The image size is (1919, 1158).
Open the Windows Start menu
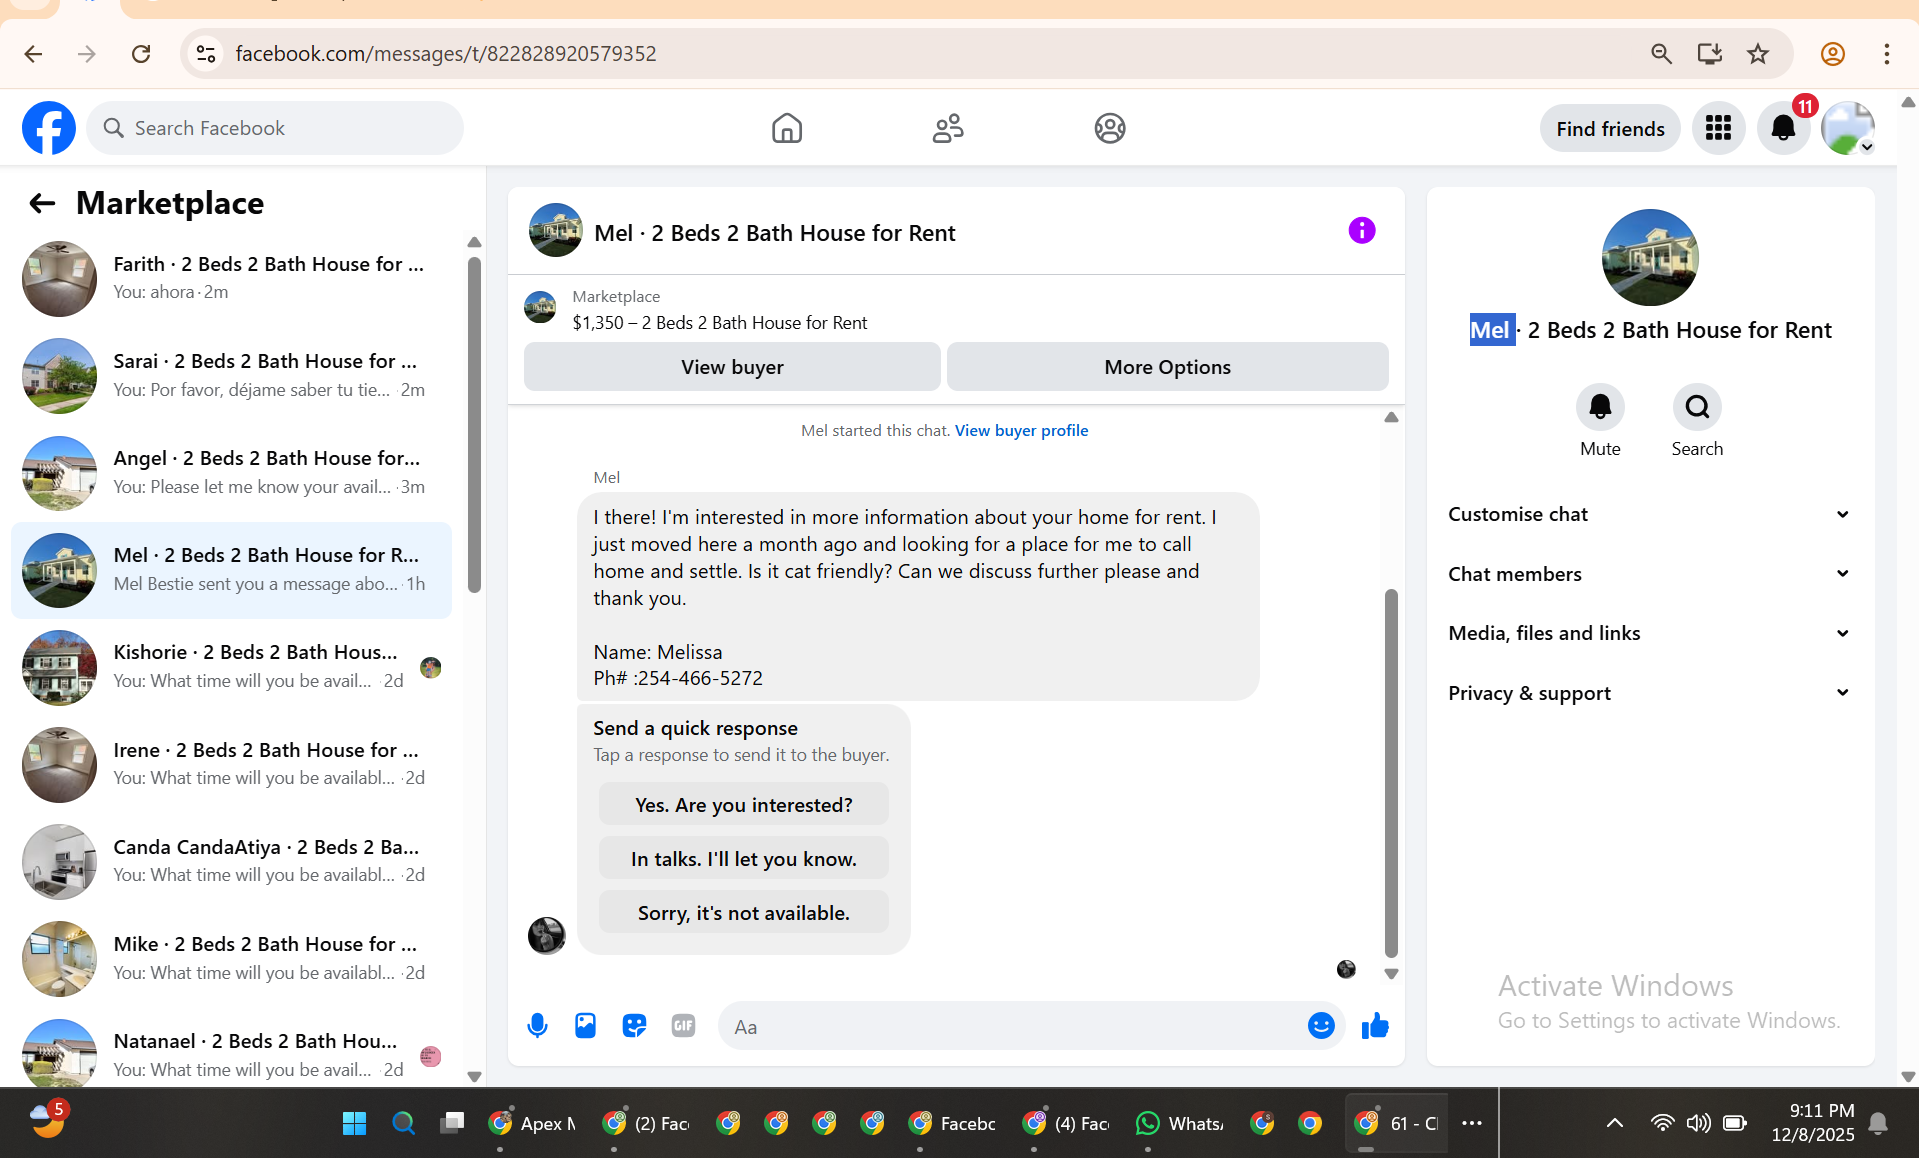click(354, 1123)
